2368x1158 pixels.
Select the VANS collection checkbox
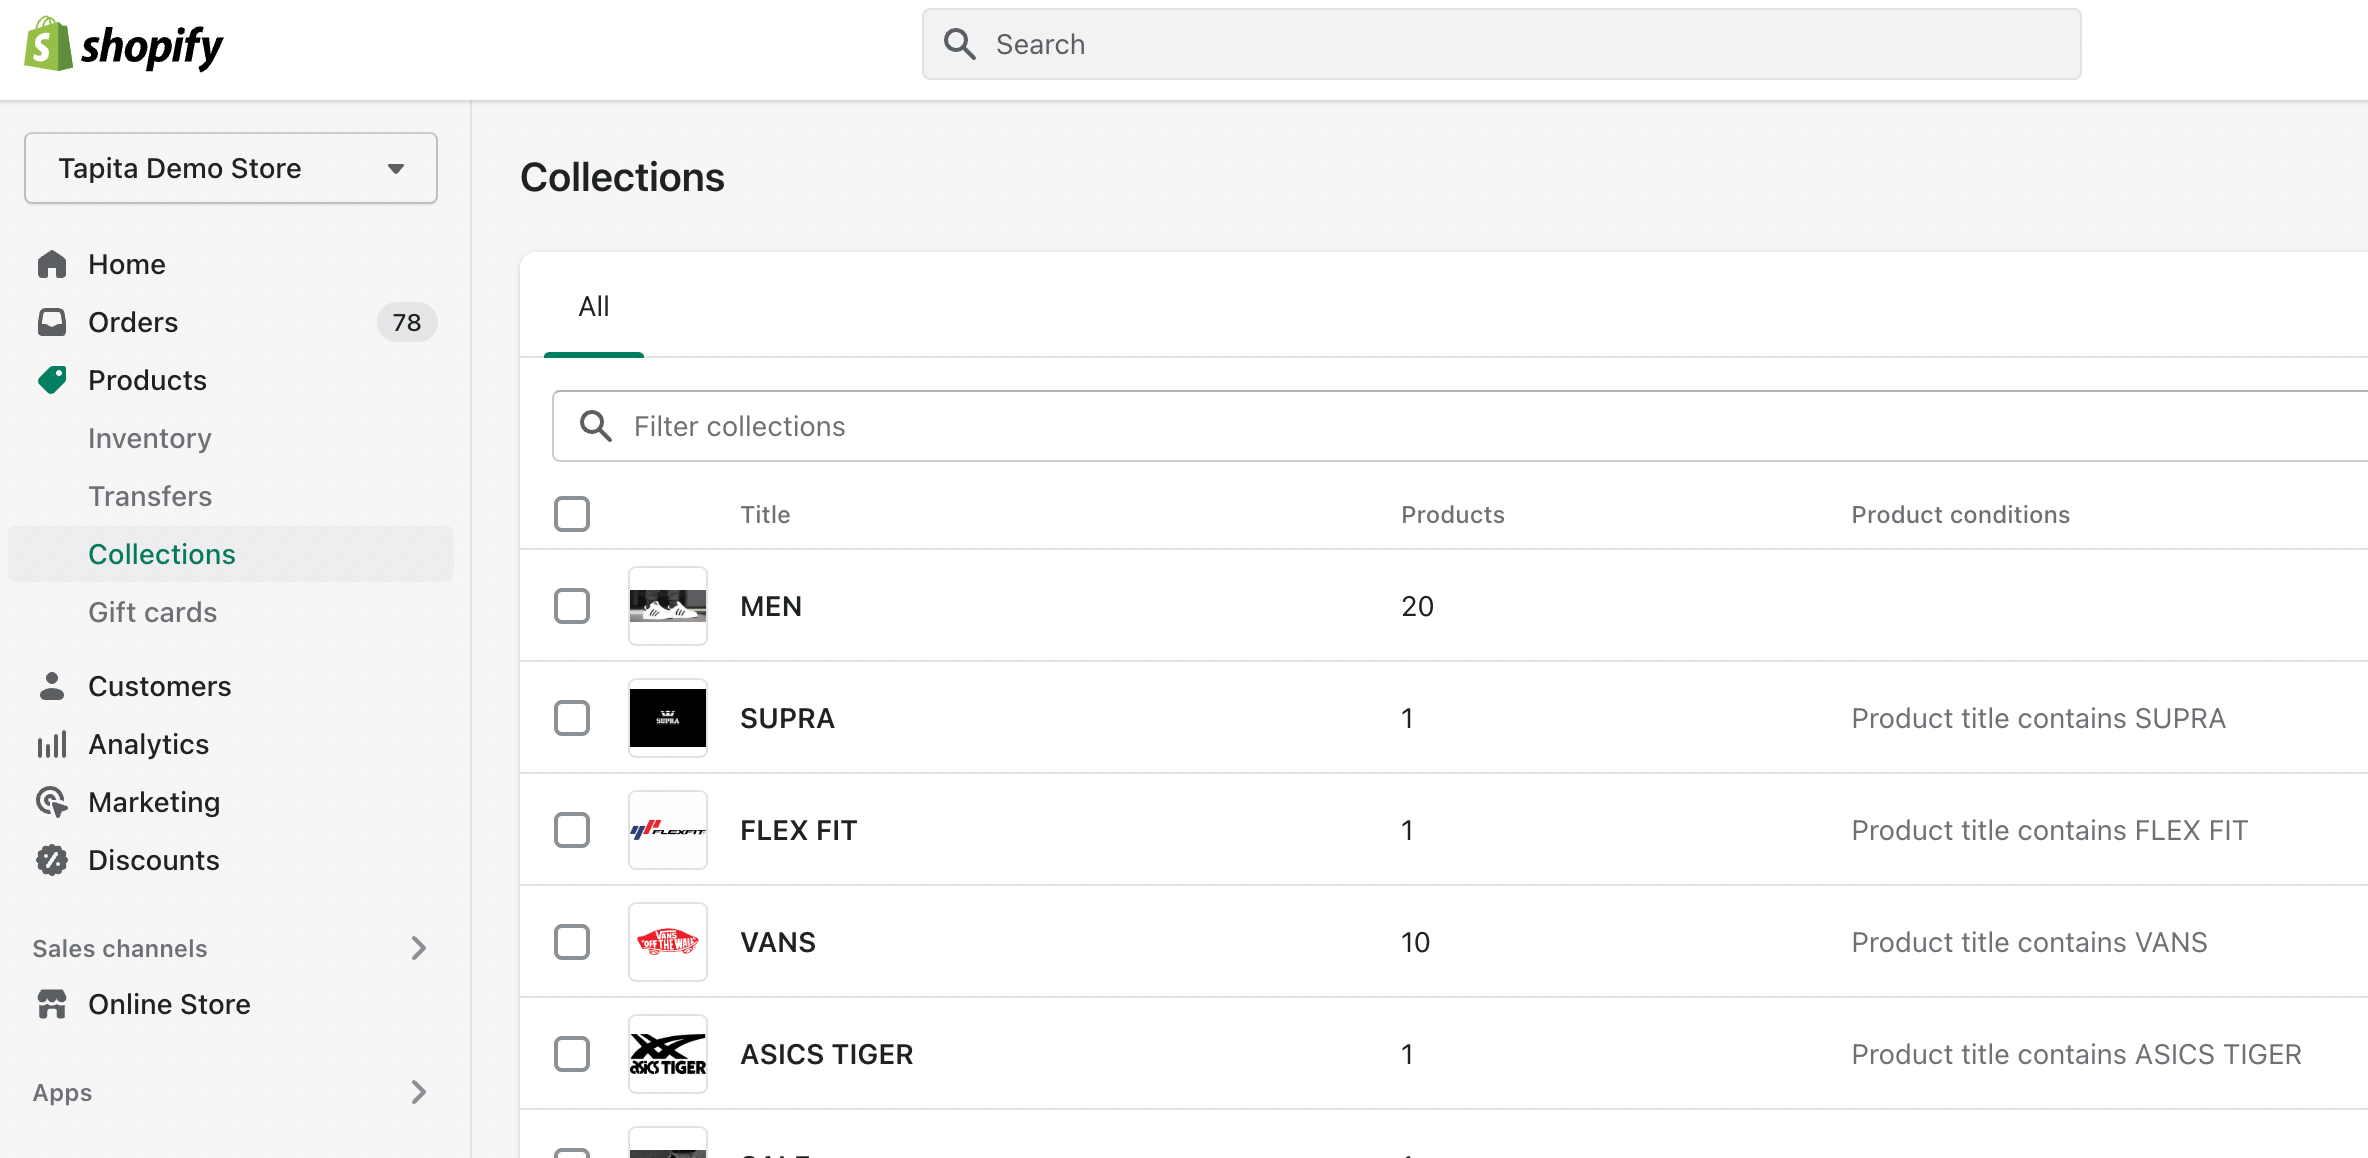point(572,942)
